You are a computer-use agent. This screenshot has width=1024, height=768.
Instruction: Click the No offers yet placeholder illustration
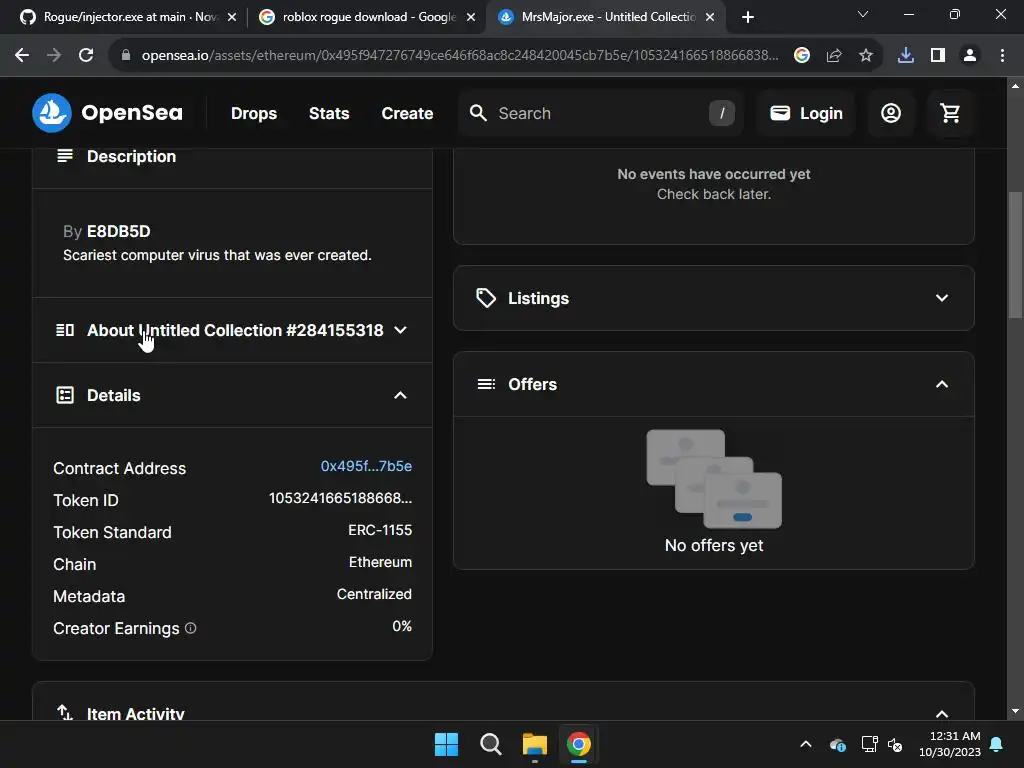[714, 479]
